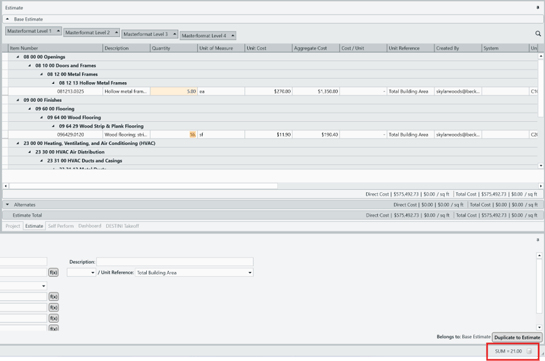Collapse the Base Estimate section arrow
545x361 pixels.
click(7, 19)
